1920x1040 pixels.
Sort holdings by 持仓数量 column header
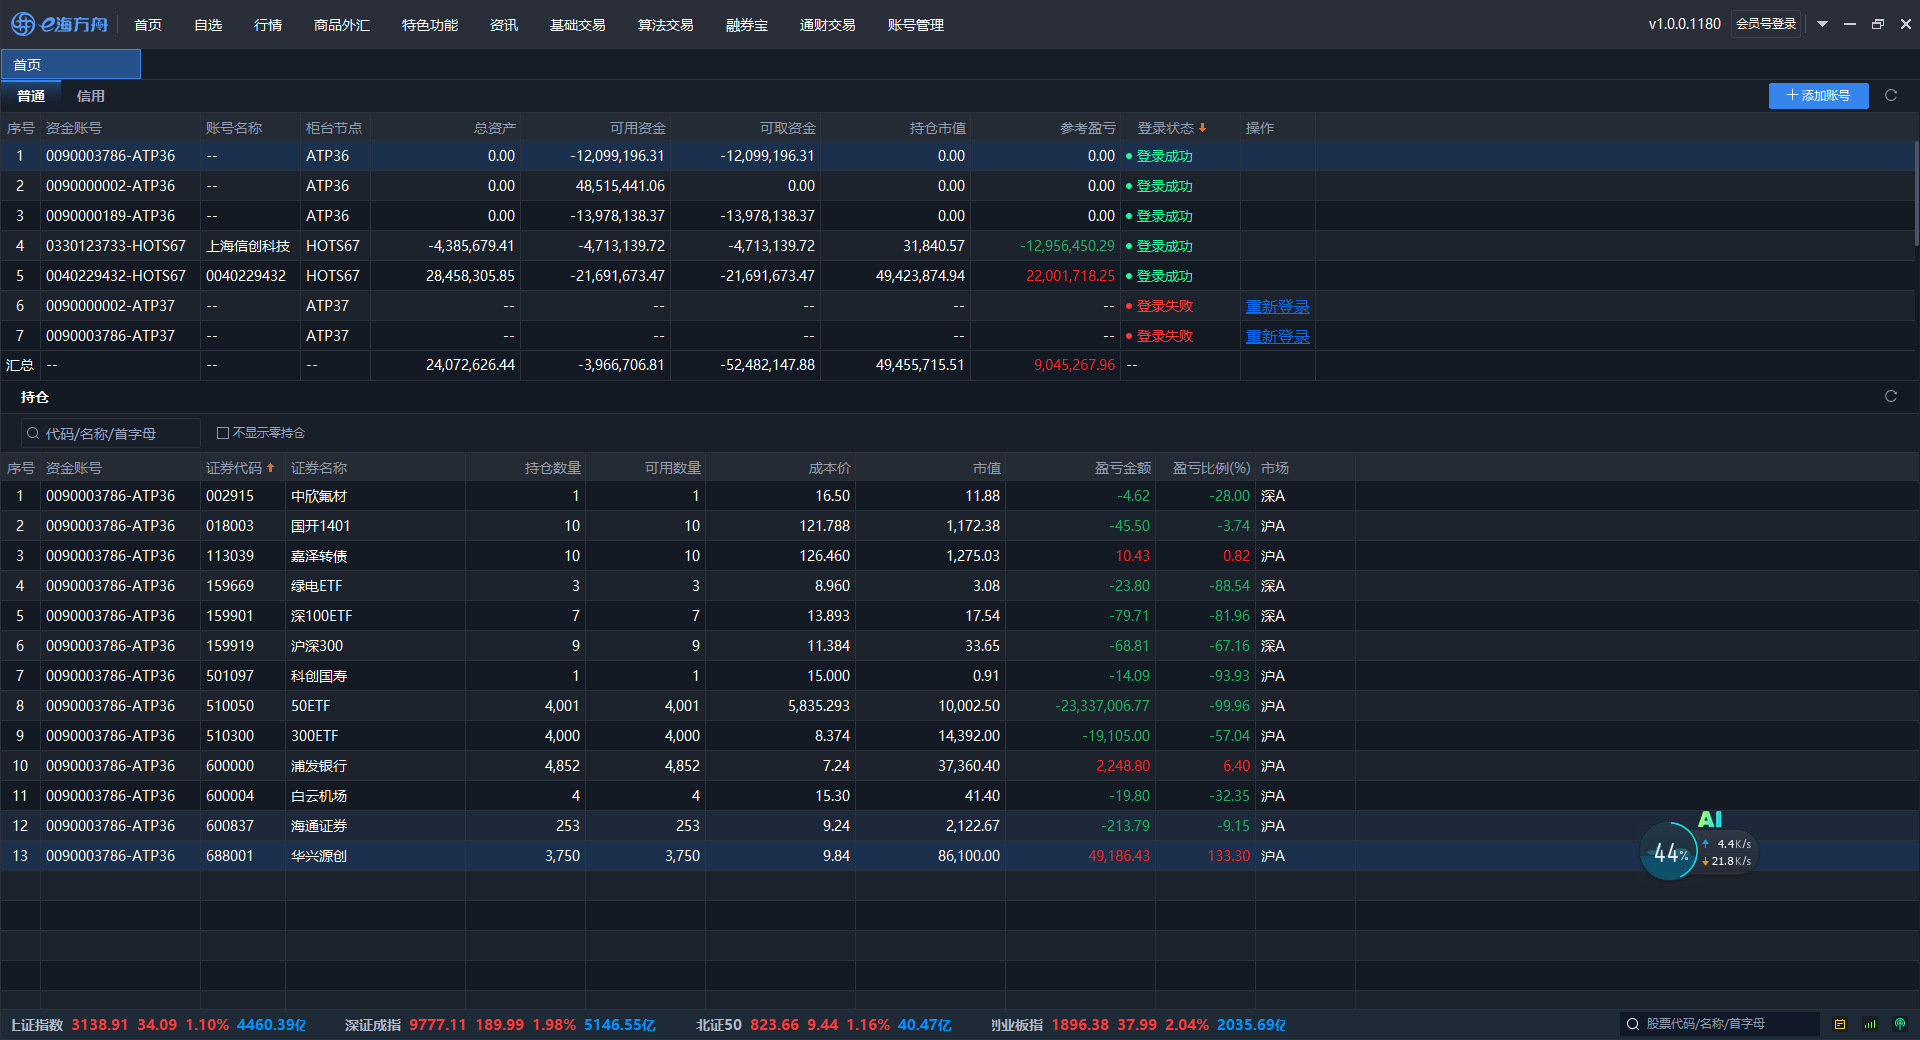(553, 468)
